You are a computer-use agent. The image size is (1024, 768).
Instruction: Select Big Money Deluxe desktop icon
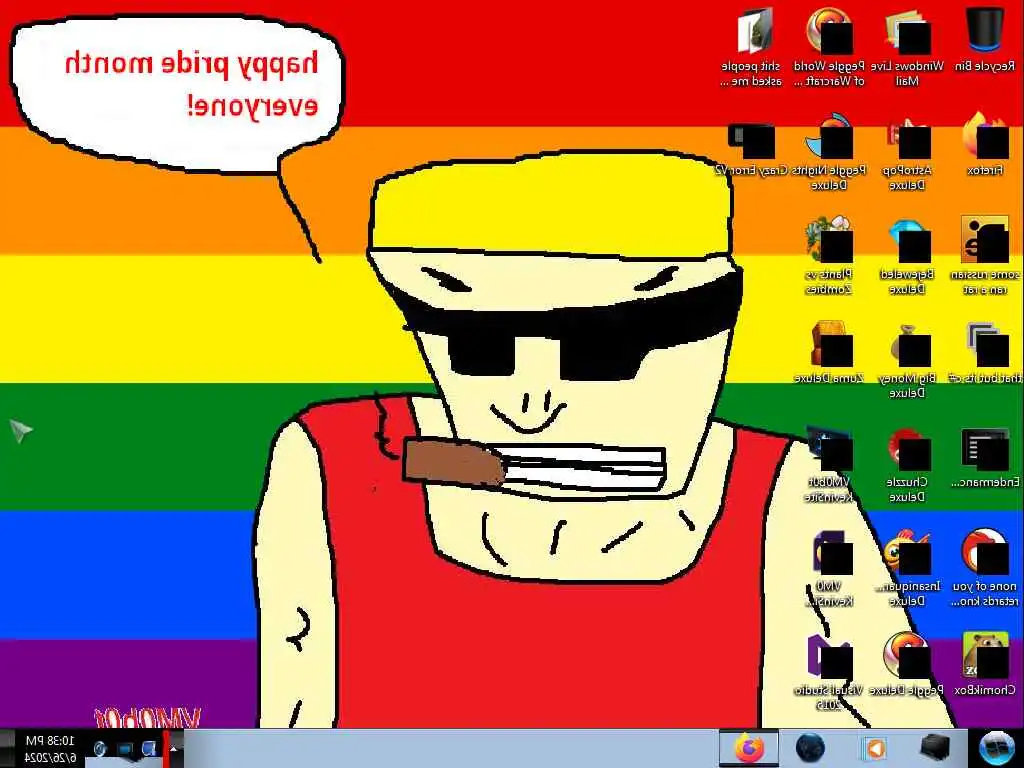(x=907, y=359)
